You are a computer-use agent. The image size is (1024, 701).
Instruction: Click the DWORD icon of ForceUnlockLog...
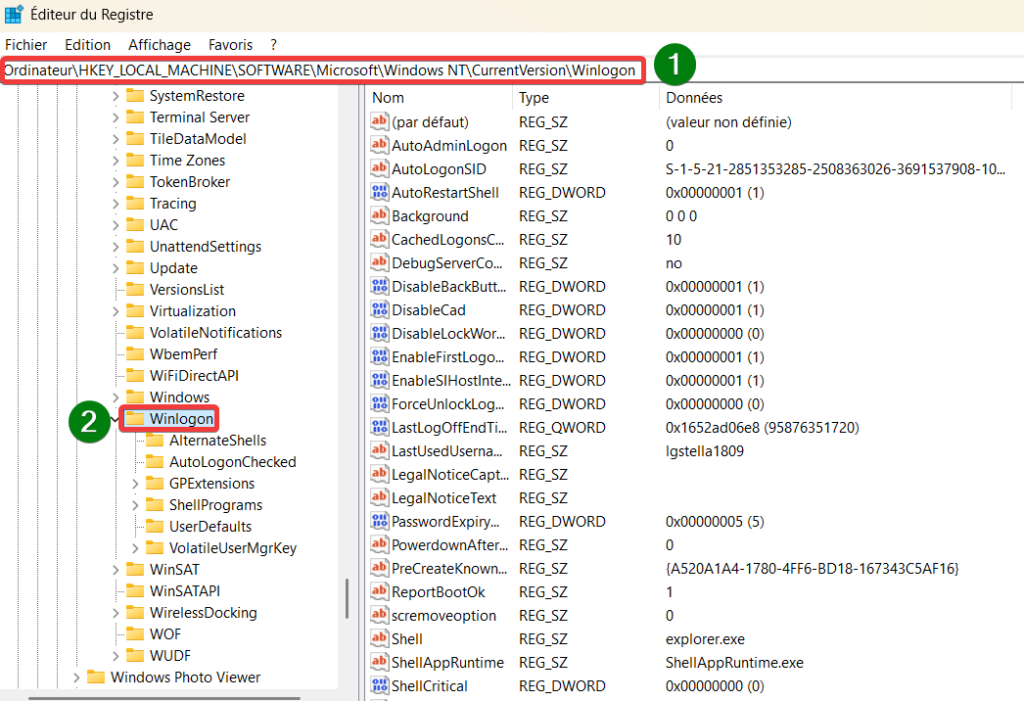[x=379, y=404]
